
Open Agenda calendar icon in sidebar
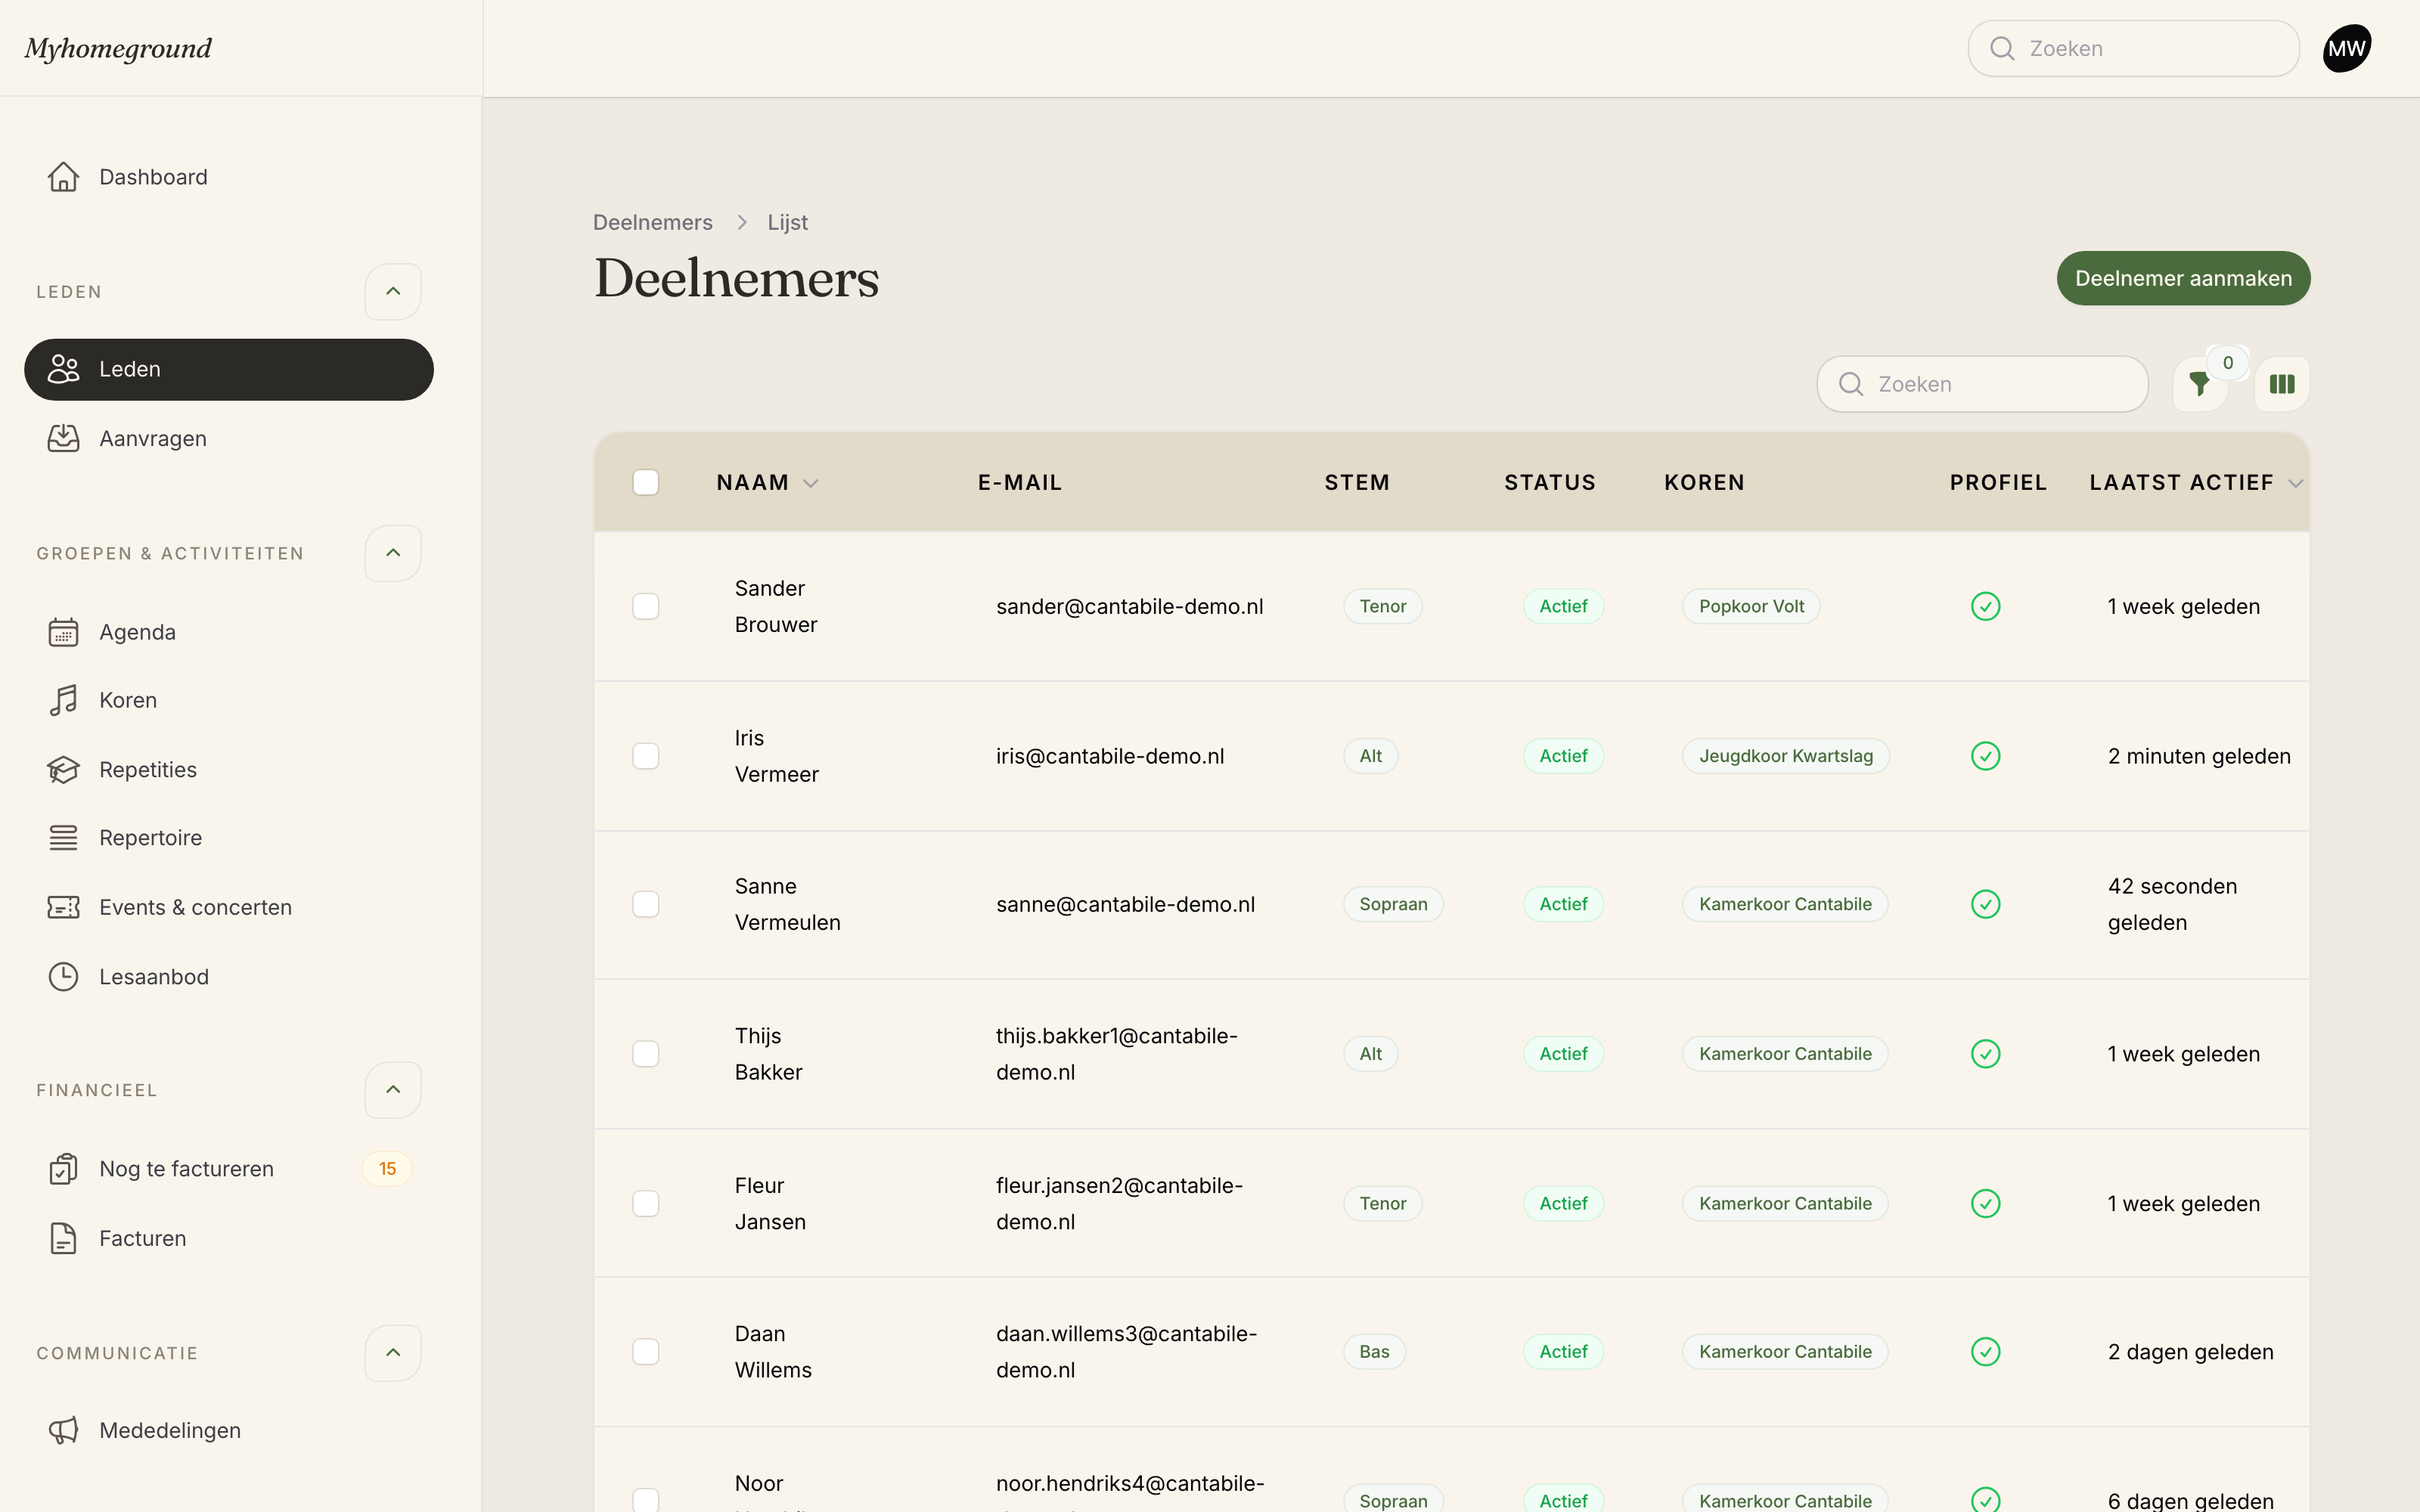pyautogui.click(x=63, y=632)
